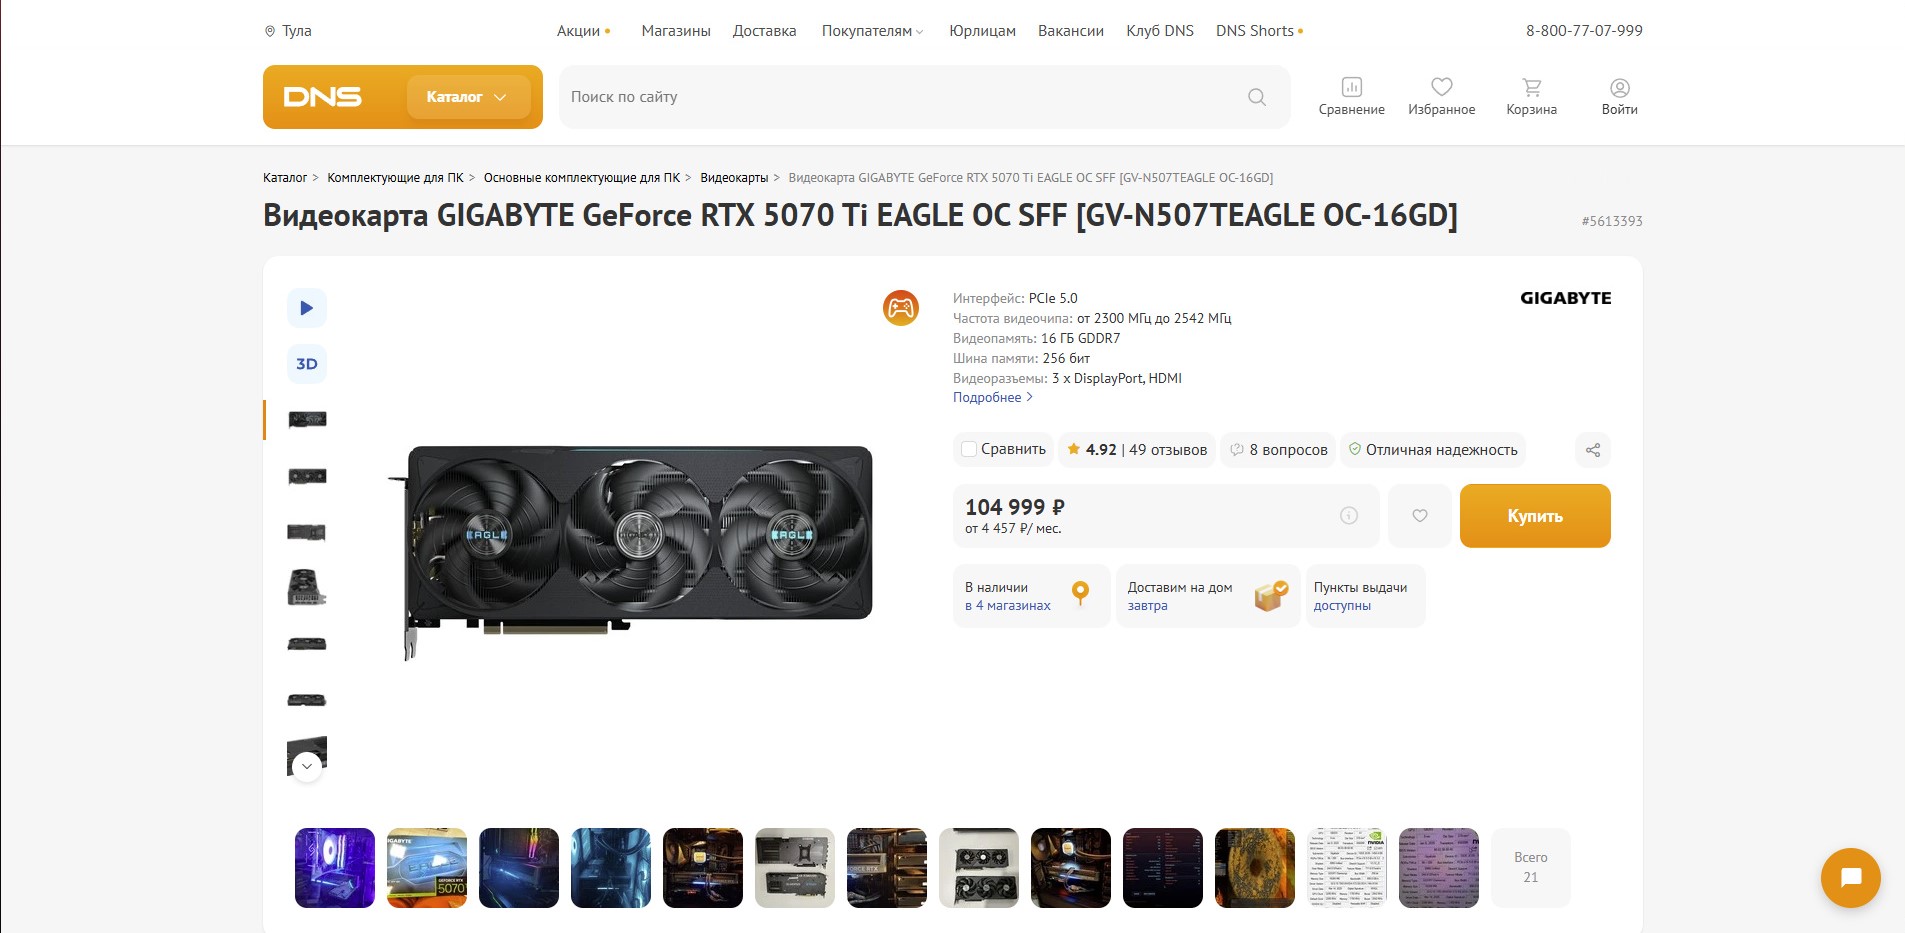This screenshot has height=933, width=1905.
Task: Go to Клуб DNS menu item
Action: point(1160,31)
